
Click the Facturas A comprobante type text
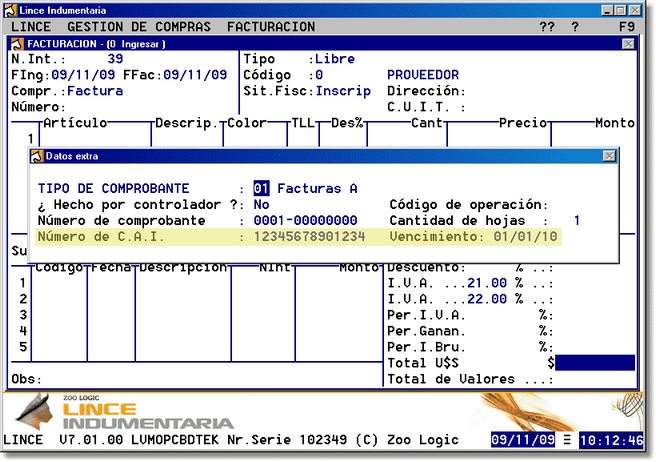pos(317,188)
